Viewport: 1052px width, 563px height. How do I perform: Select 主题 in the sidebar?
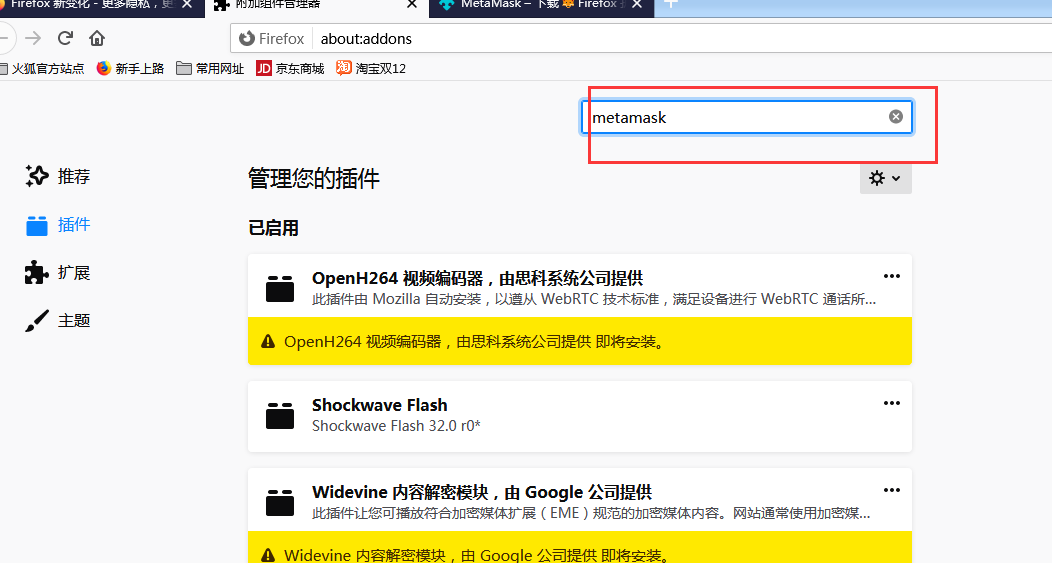[x=58, y=321]
